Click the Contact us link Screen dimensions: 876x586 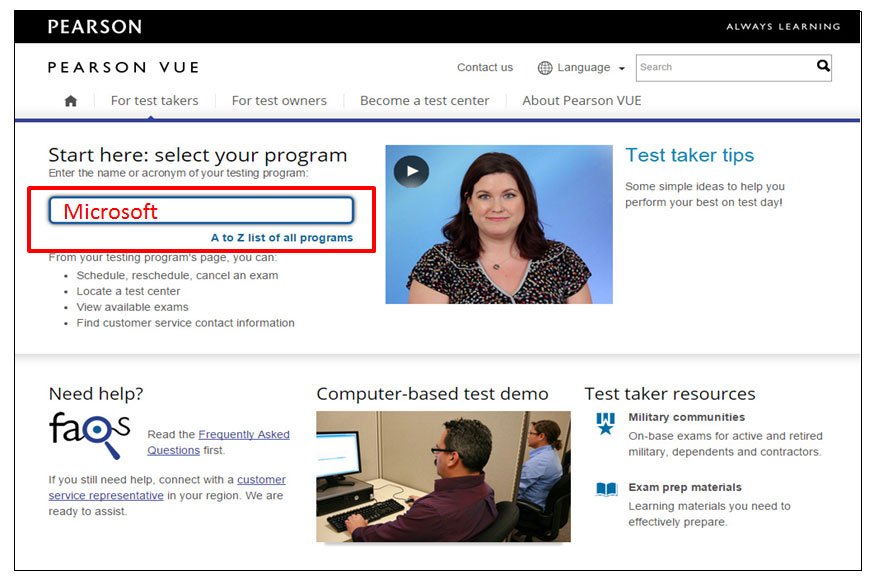(x=485, y=68)
